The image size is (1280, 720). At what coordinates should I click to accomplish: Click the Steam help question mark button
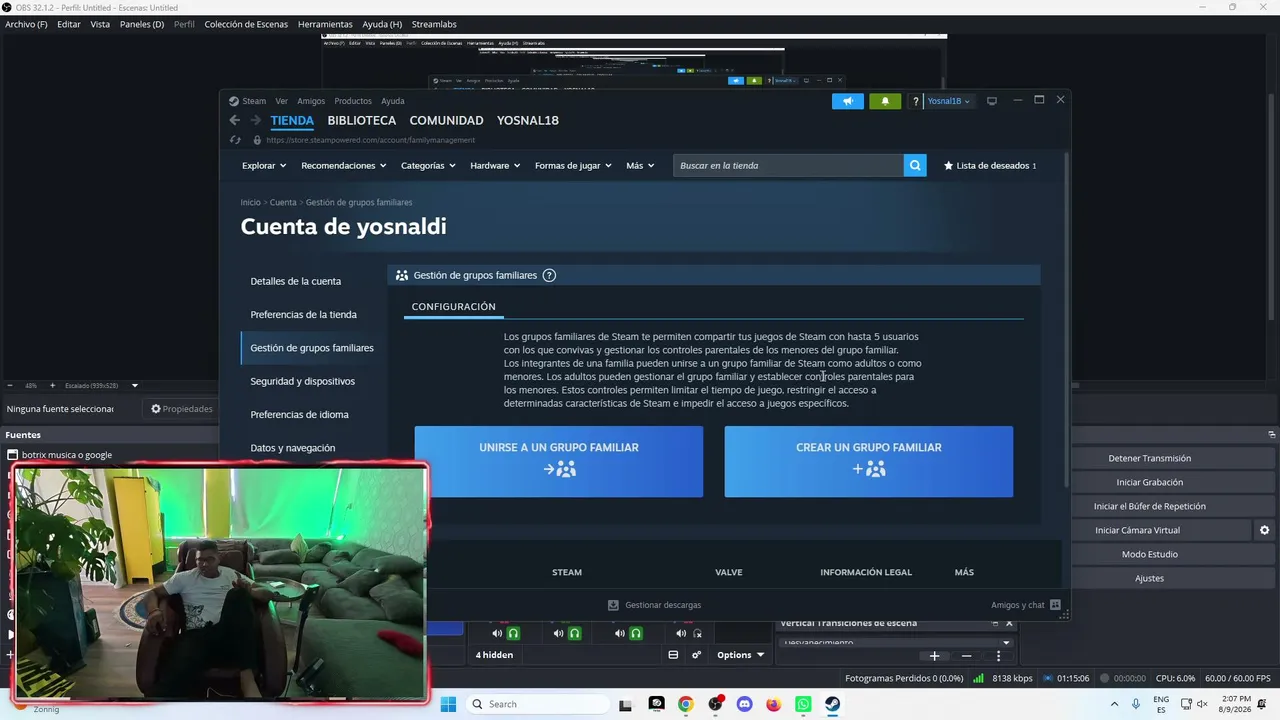(x=915, y=101)
